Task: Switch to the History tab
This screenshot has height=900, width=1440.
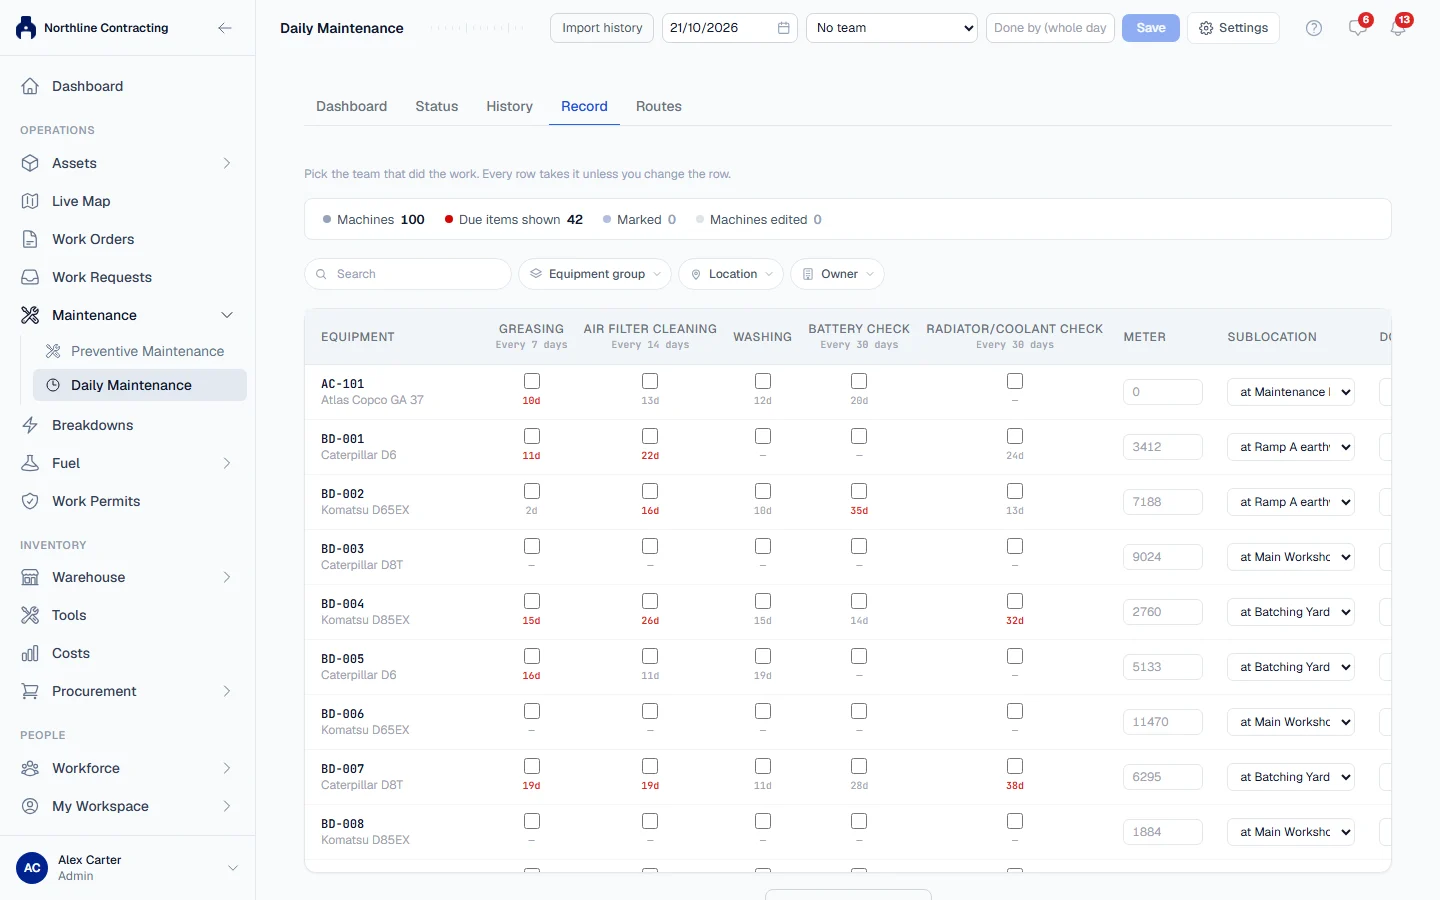Action: pyautogui.click(x=510, y=106)
